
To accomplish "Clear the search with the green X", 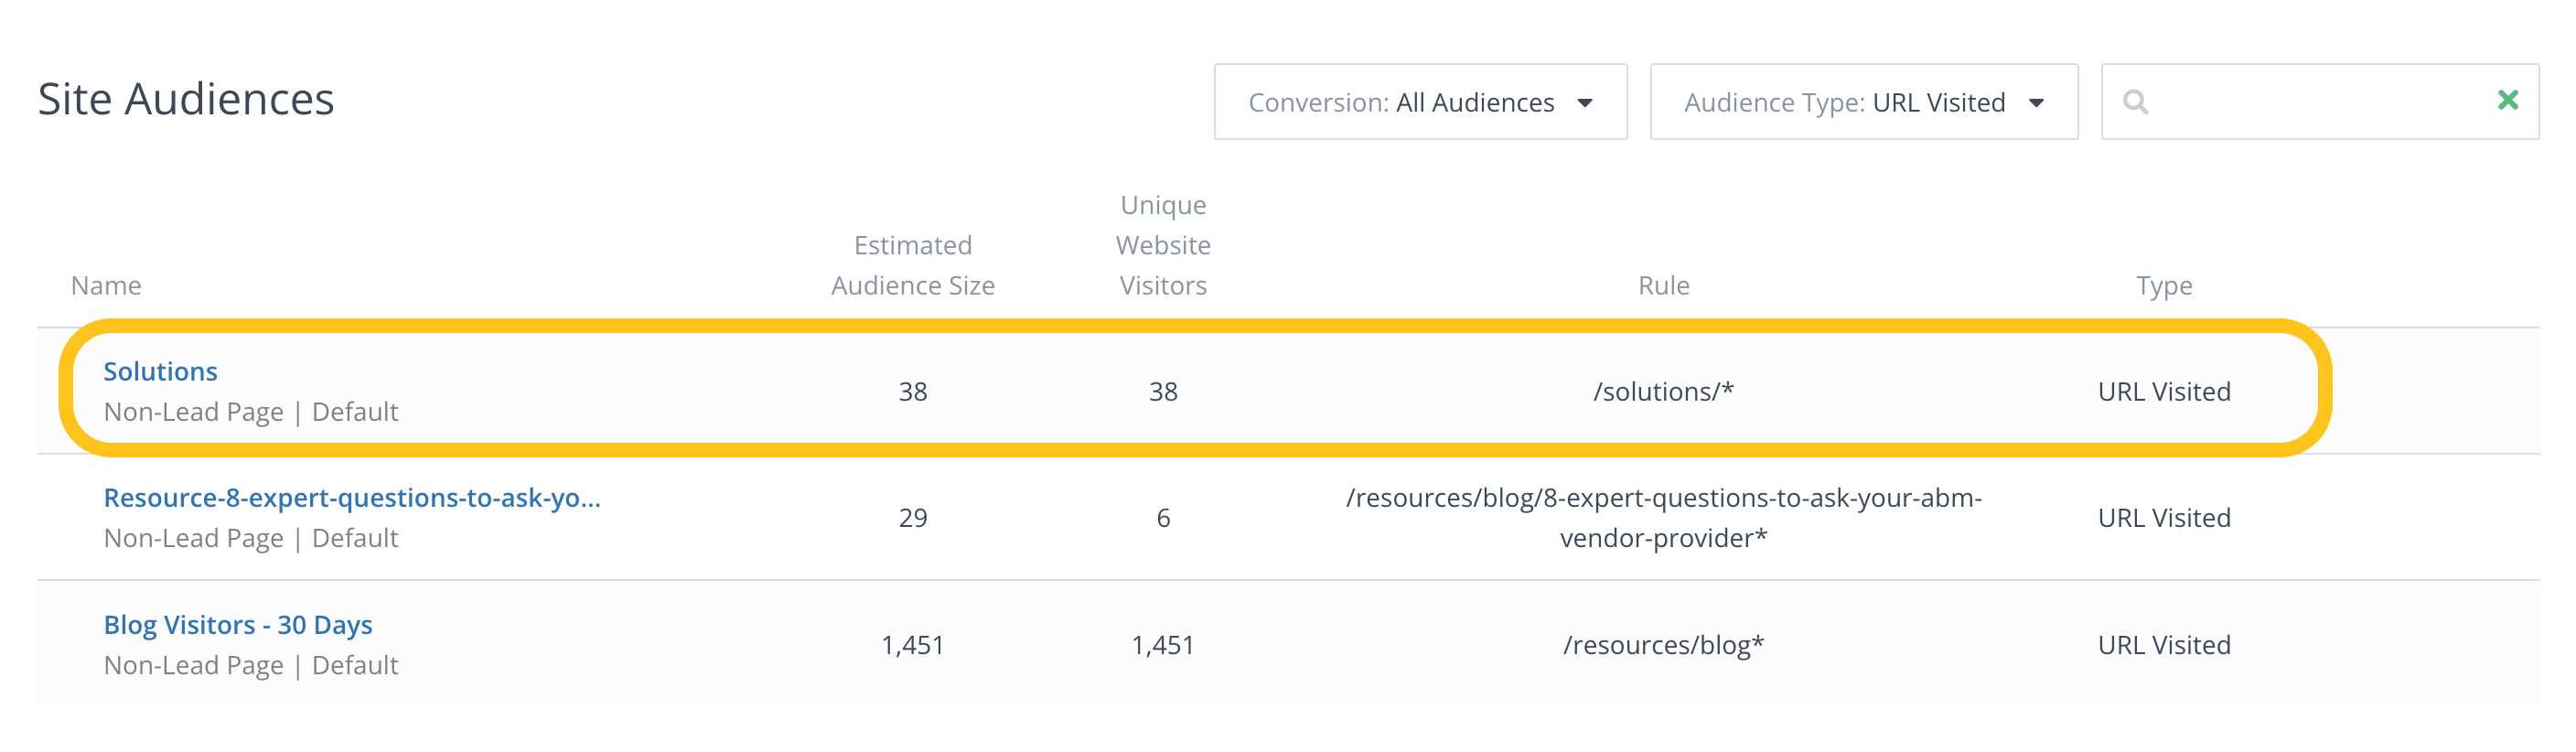I will 2507,100.
